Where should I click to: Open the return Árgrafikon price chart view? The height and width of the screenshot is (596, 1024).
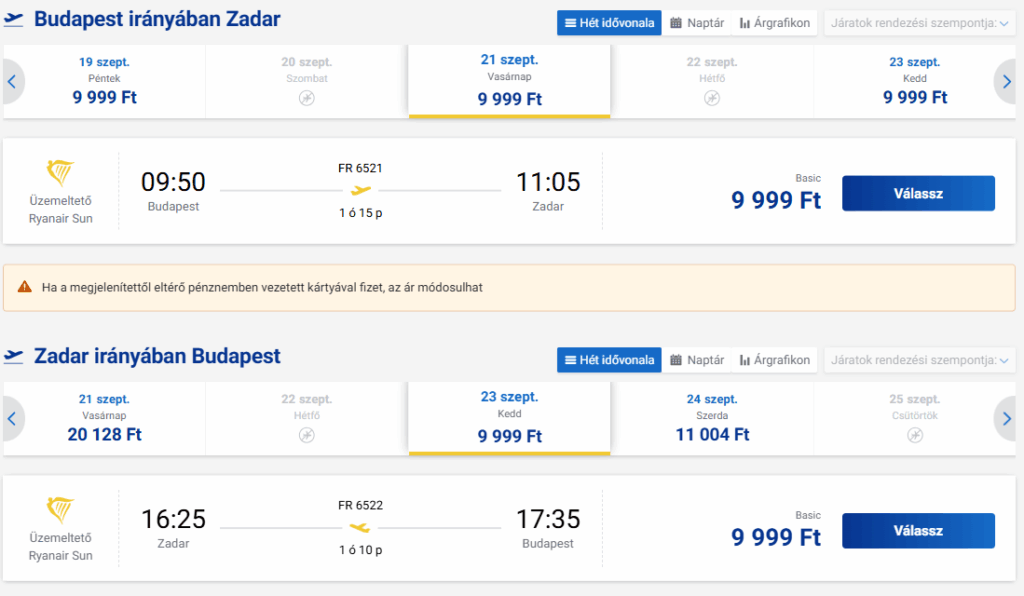[775, 360]
